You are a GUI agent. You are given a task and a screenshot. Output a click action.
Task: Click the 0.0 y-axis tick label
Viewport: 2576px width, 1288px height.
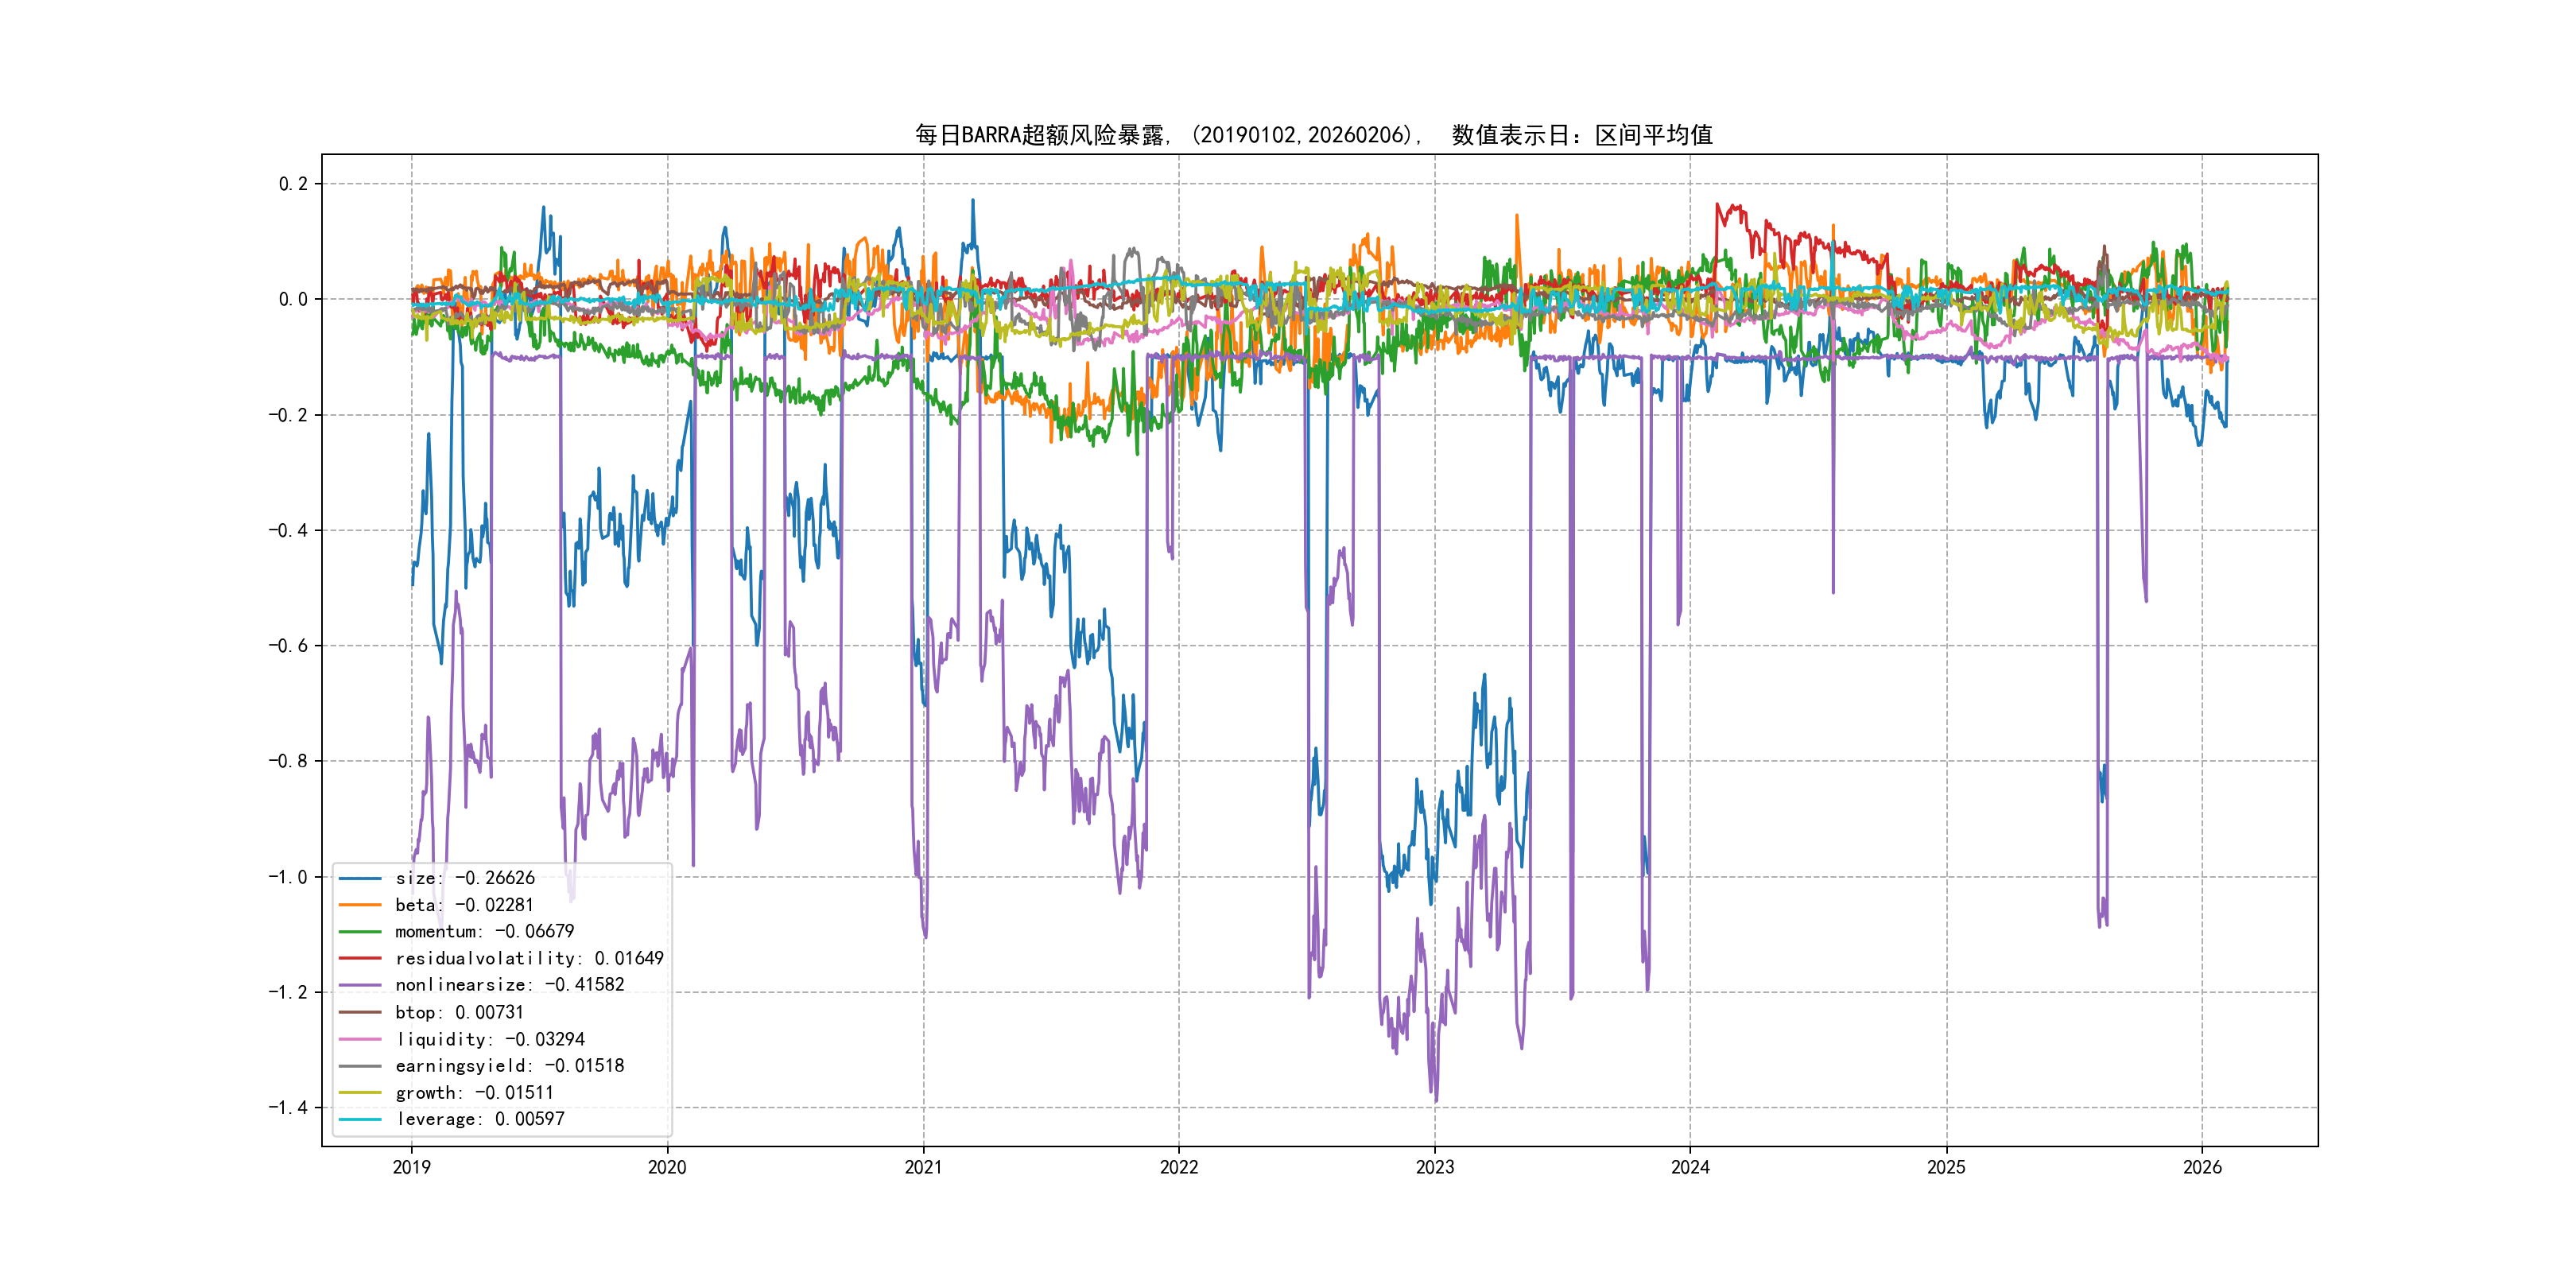[293, 299]
